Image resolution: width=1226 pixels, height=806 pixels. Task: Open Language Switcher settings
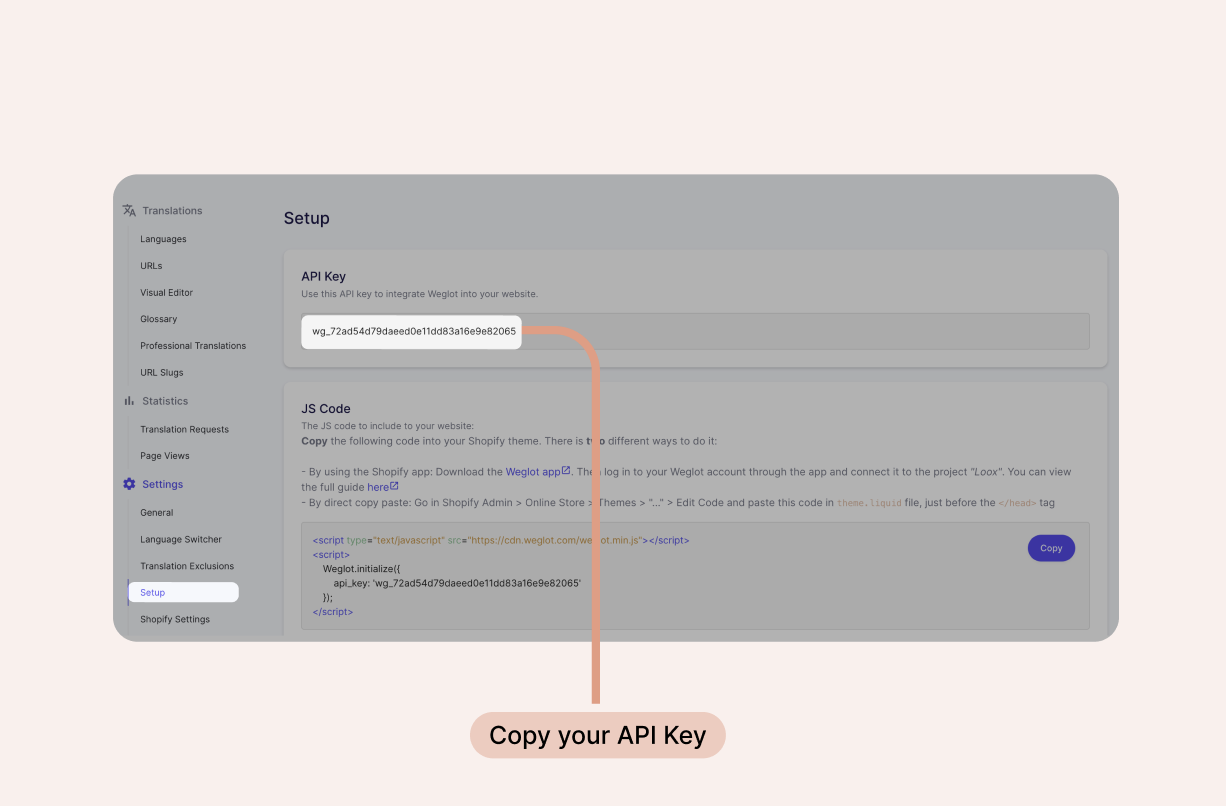tap(181, 539)
